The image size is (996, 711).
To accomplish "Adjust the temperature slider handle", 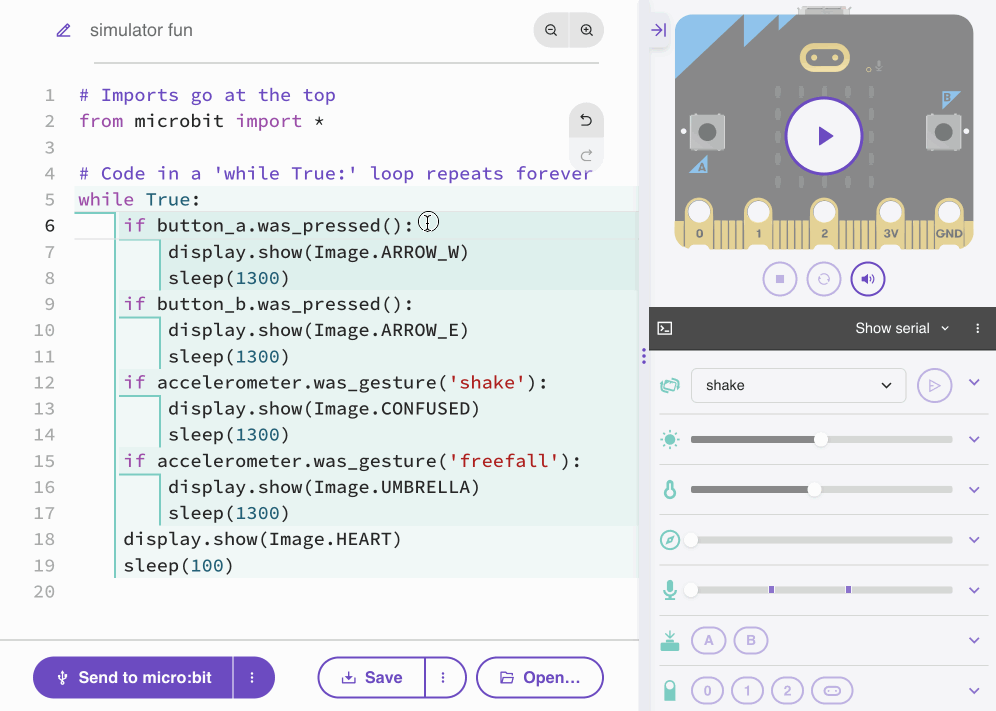I will pos(815,490).
